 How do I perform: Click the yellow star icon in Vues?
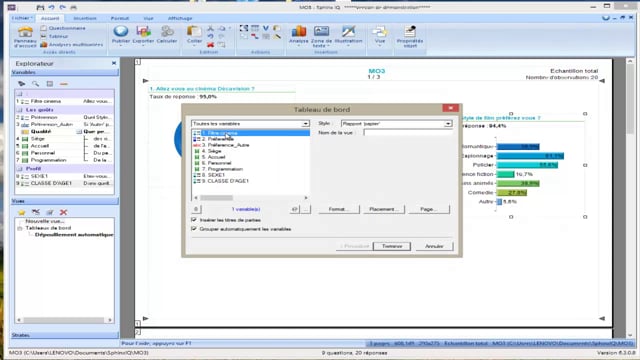(x=22, y=212)
